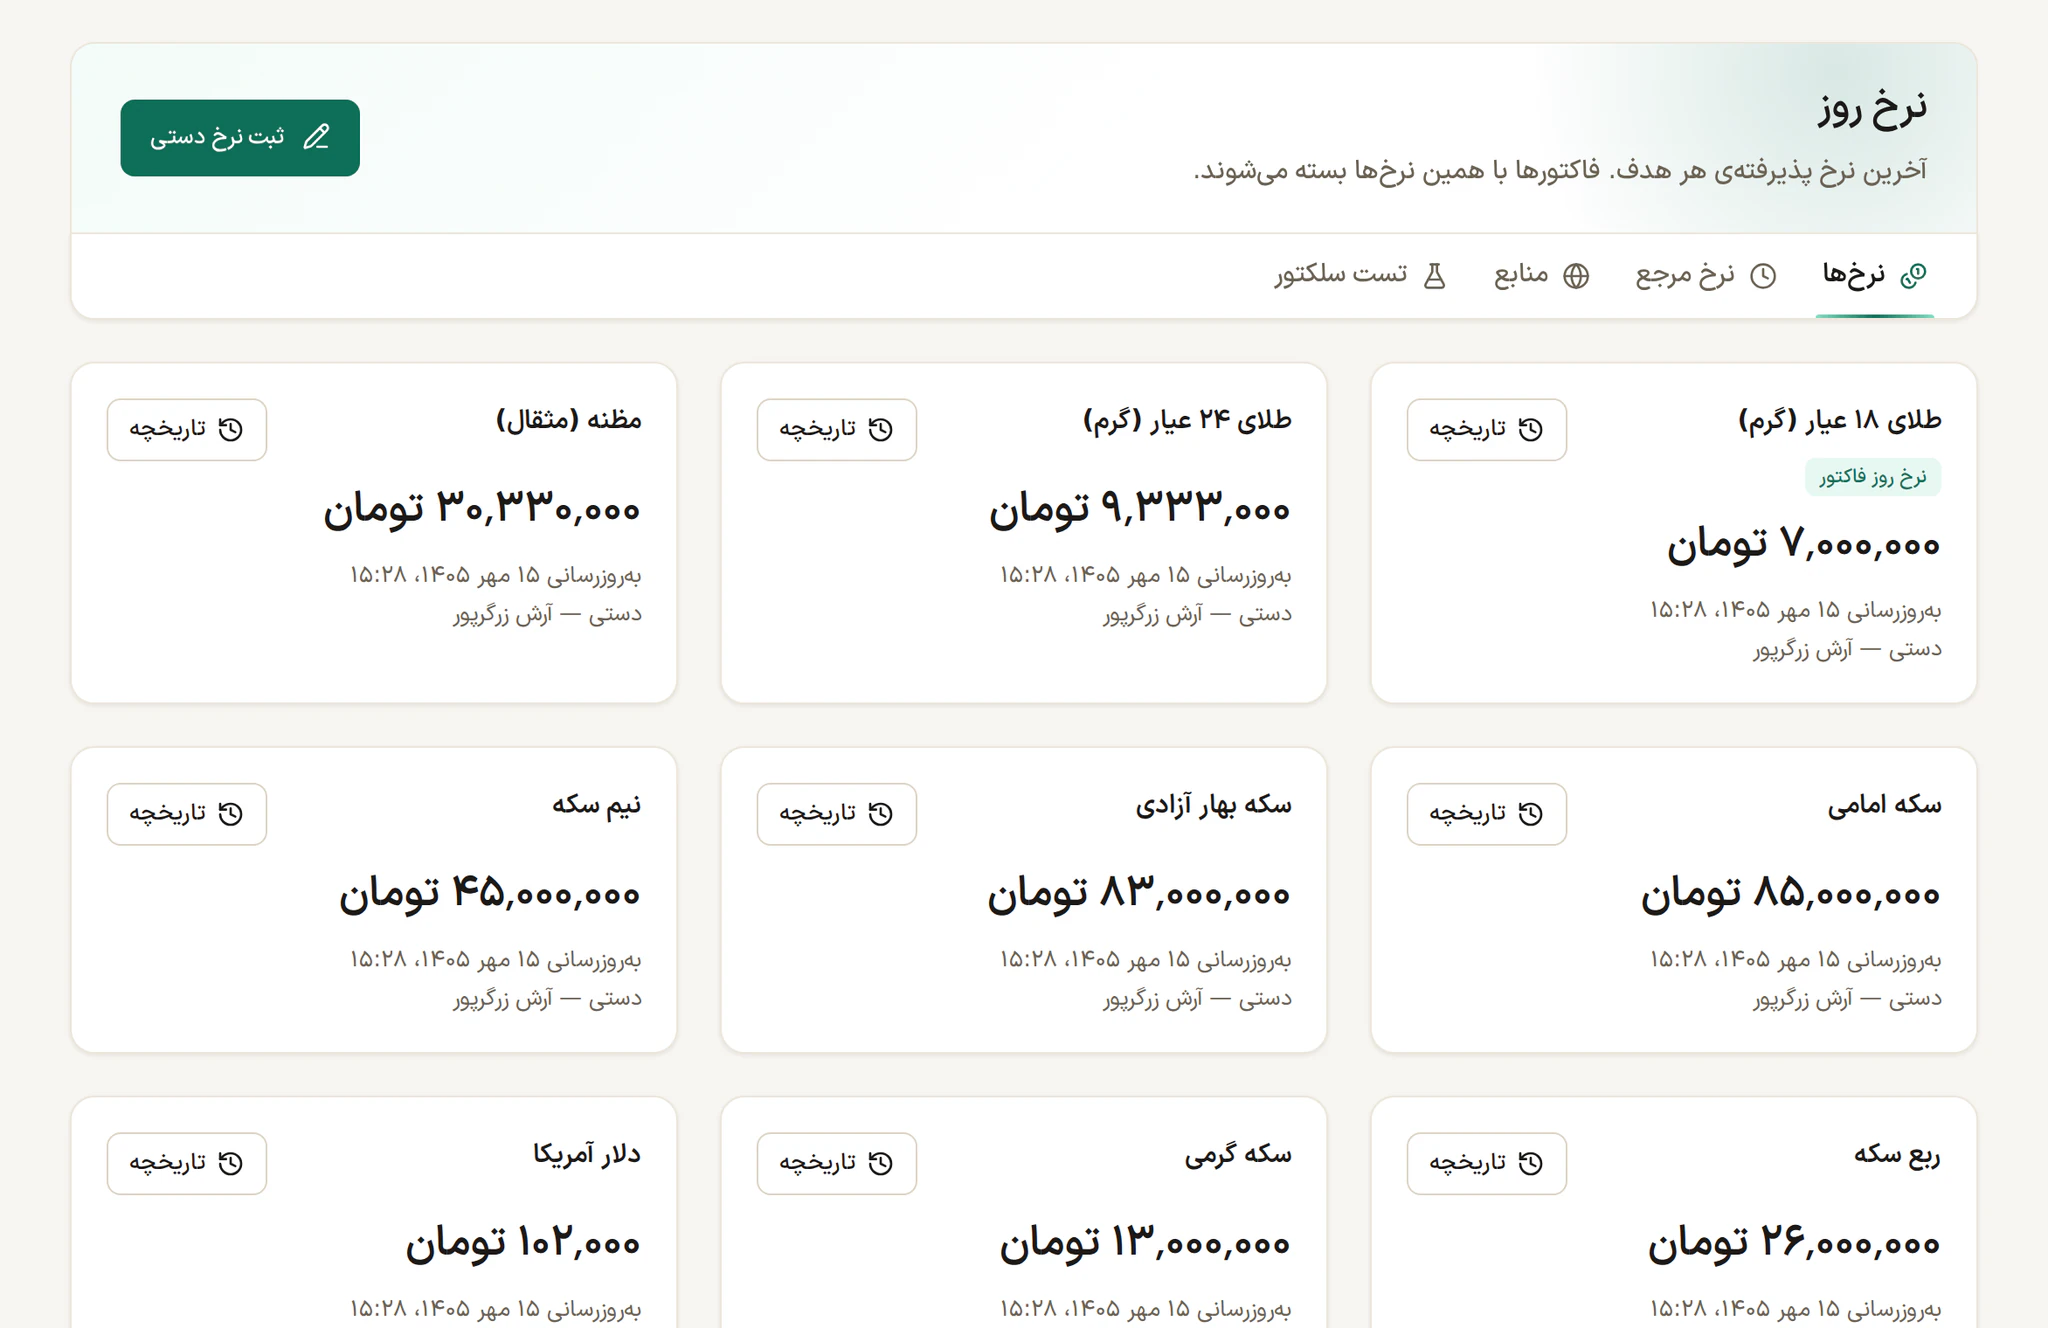Click the price ۱۰۲,۰۰۰ تومان
The height and width of the screenshot is (1328, 2048).
[x=523, y=1244]
